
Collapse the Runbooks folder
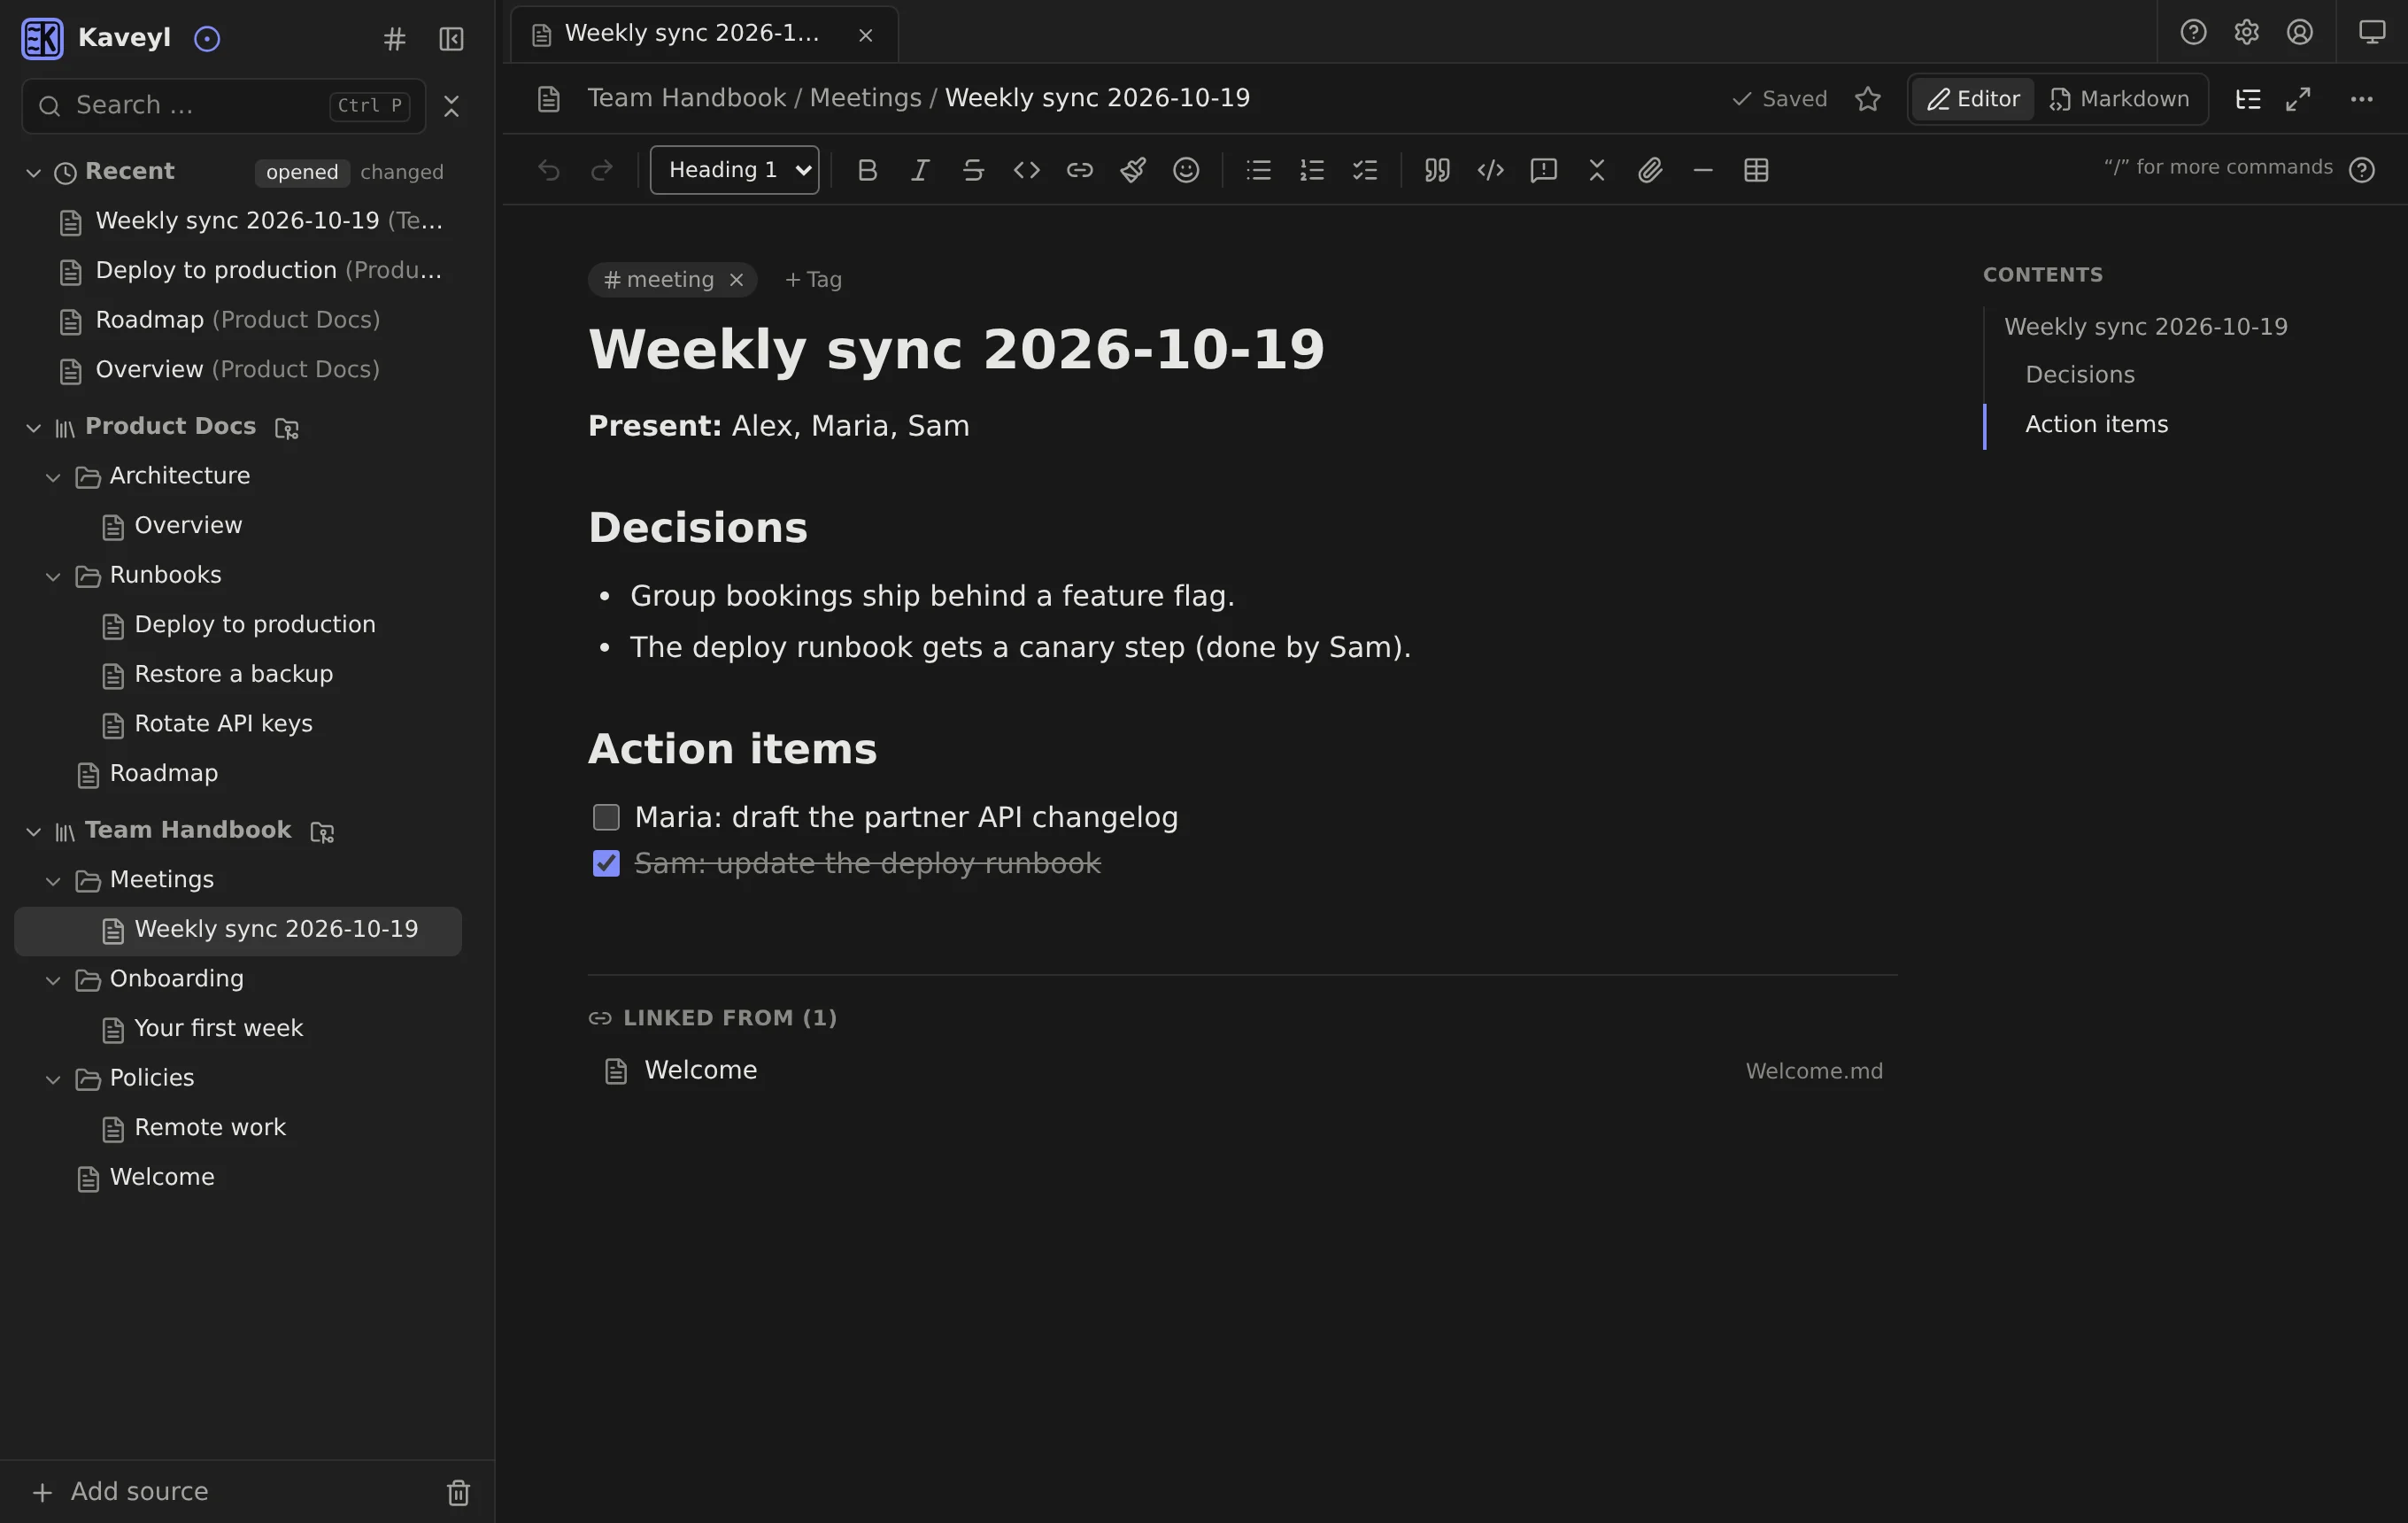coord(53,576)
